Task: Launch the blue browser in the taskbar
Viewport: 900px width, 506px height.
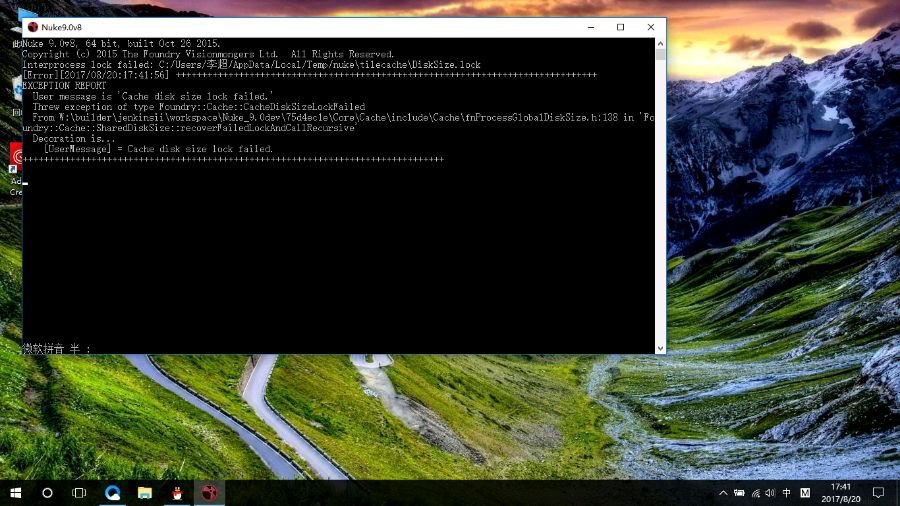Action: point(112,493)
